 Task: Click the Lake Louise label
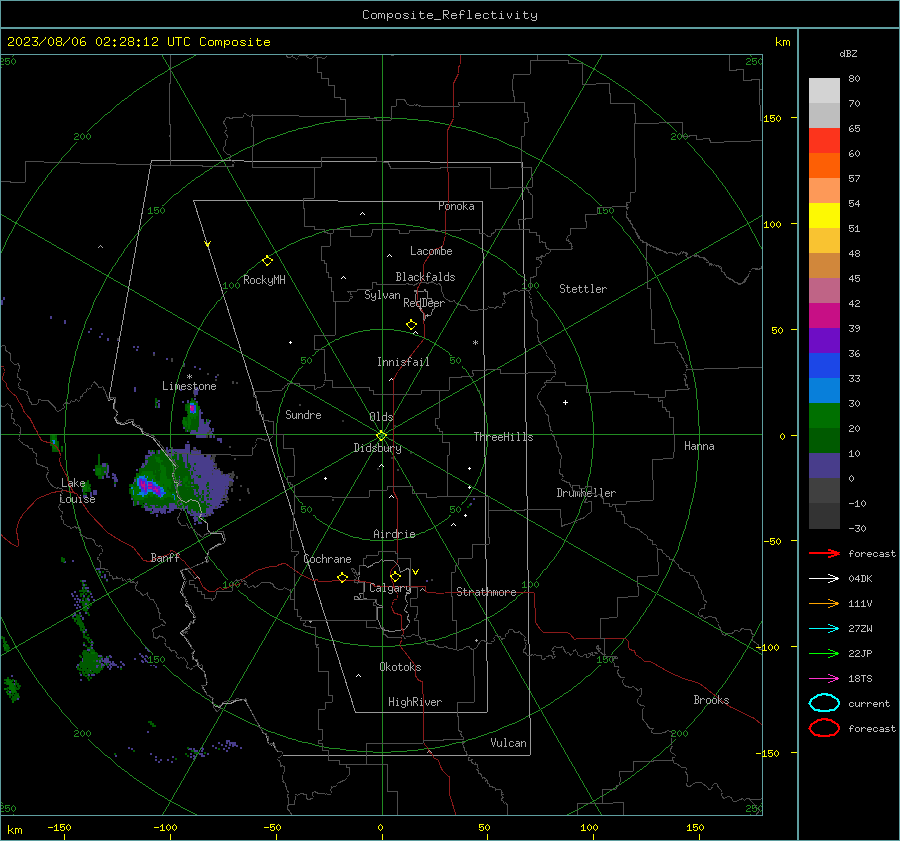pos(78,491)
